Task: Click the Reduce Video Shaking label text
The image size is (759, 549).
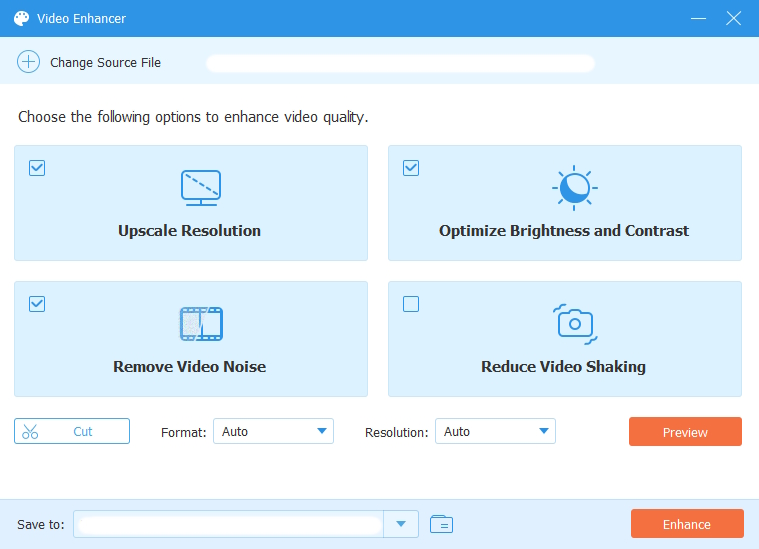Action: 563,366
